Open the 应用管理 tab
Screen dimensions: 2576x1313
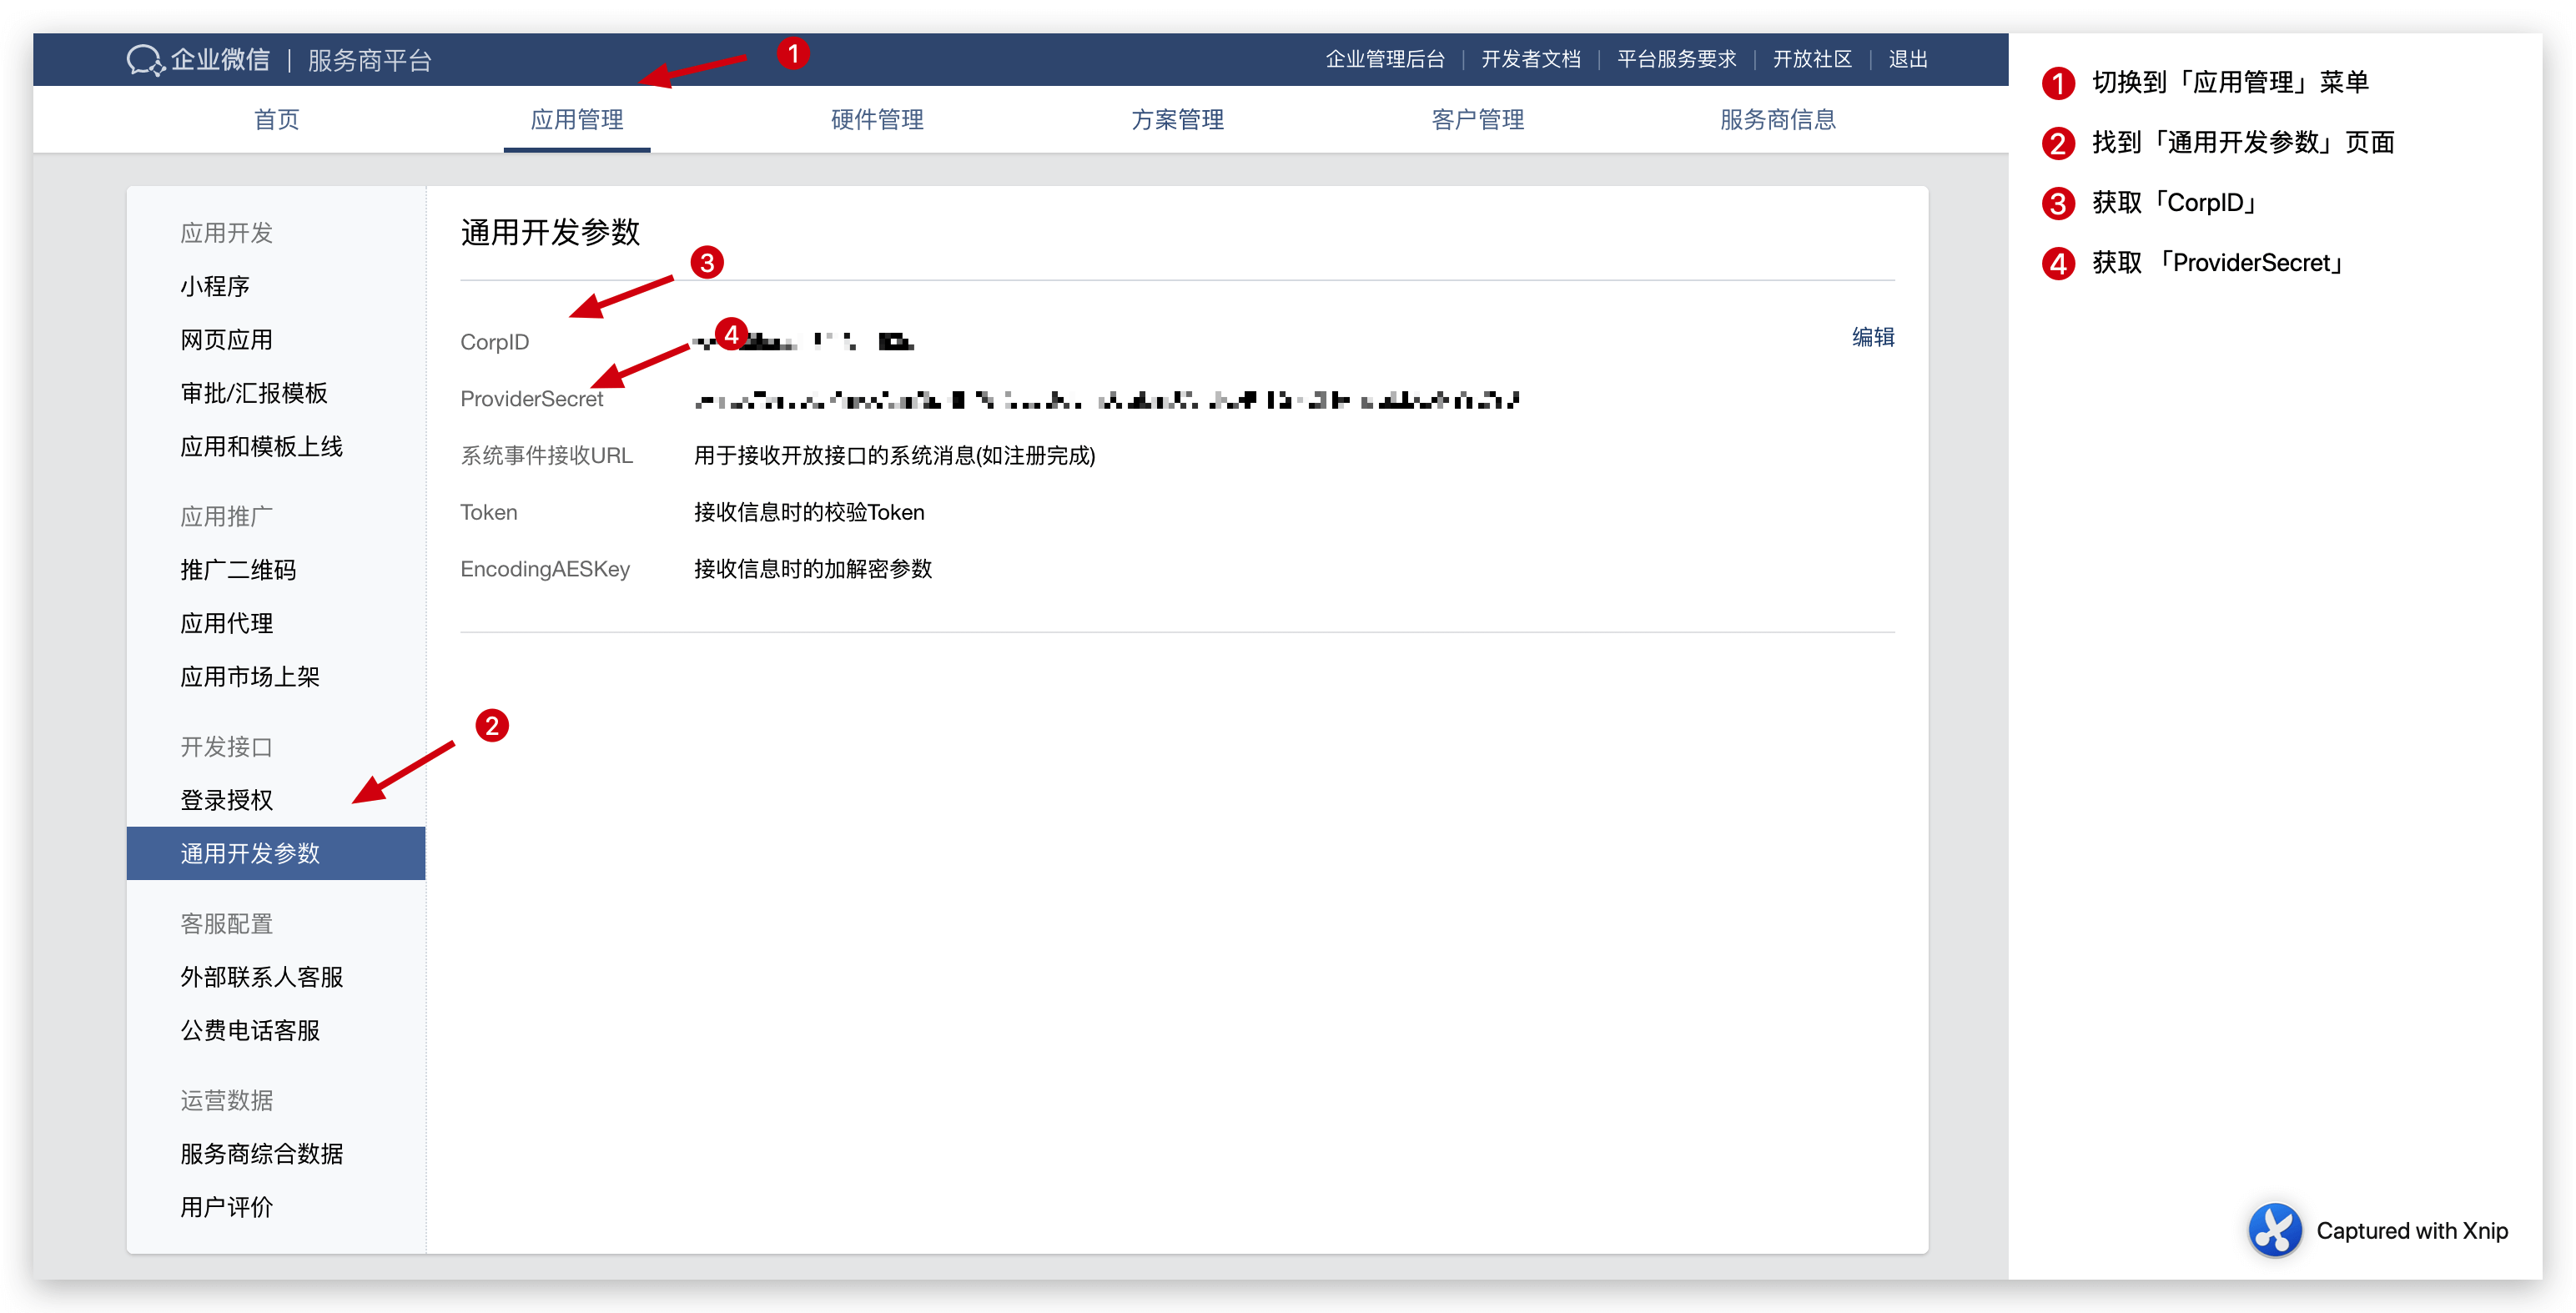(x=576, y=120)
